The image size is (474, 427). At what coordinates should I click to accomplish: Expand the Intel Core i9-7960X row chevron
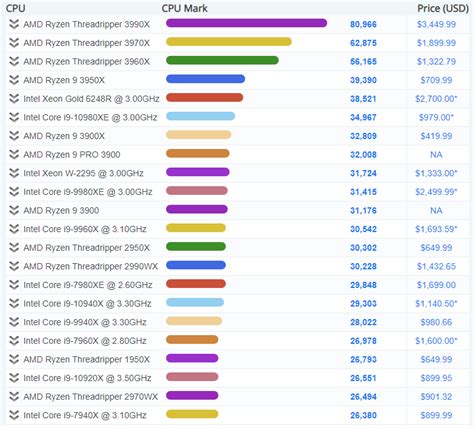coord(14,341)
